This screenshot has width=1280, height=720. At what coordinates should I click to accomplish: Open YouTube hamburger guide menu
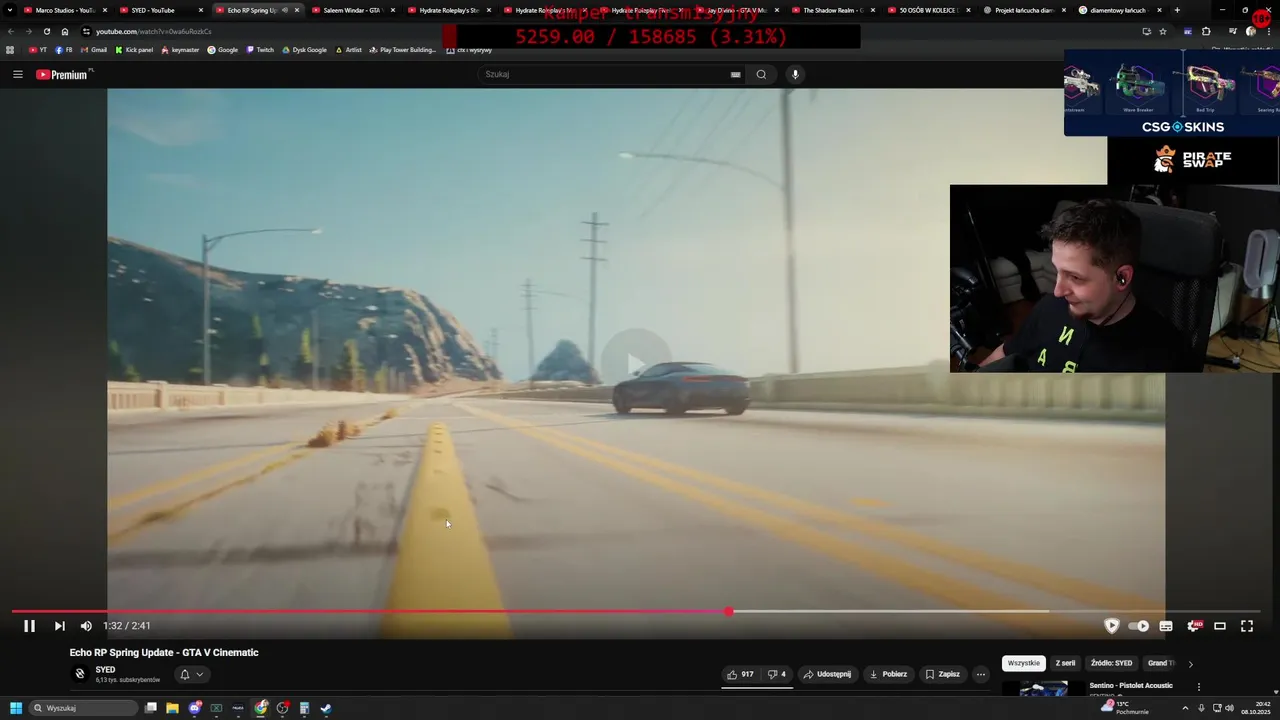coord(18,74)
